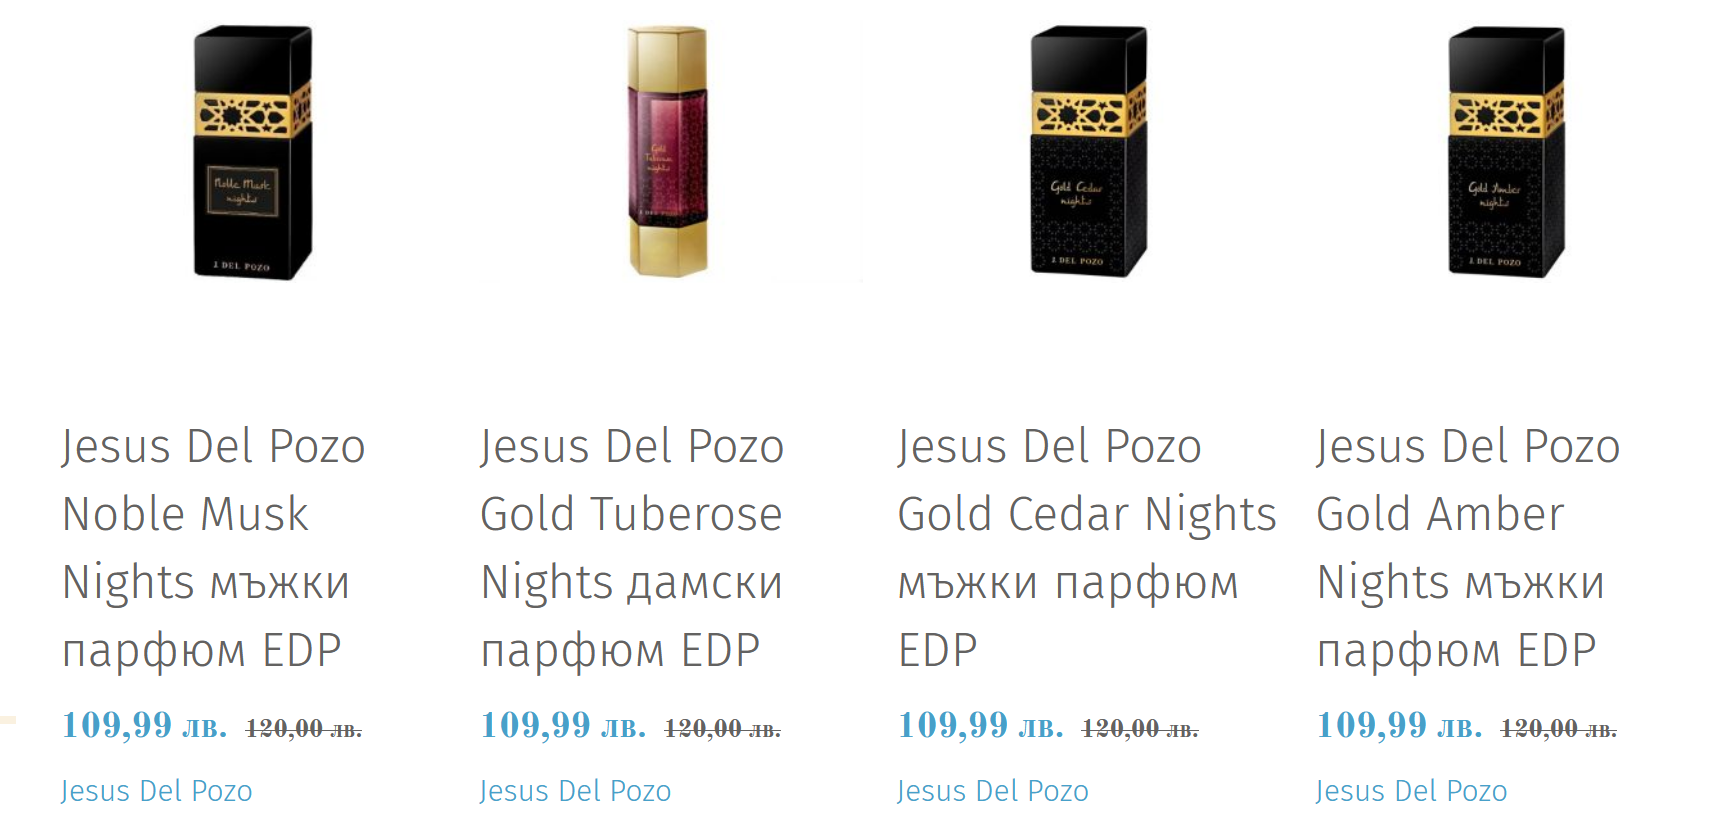Click Gold Tuberose's crossed-out 120,00 лв. price
The image size is (1716, 818).
(x=722, y=729)
